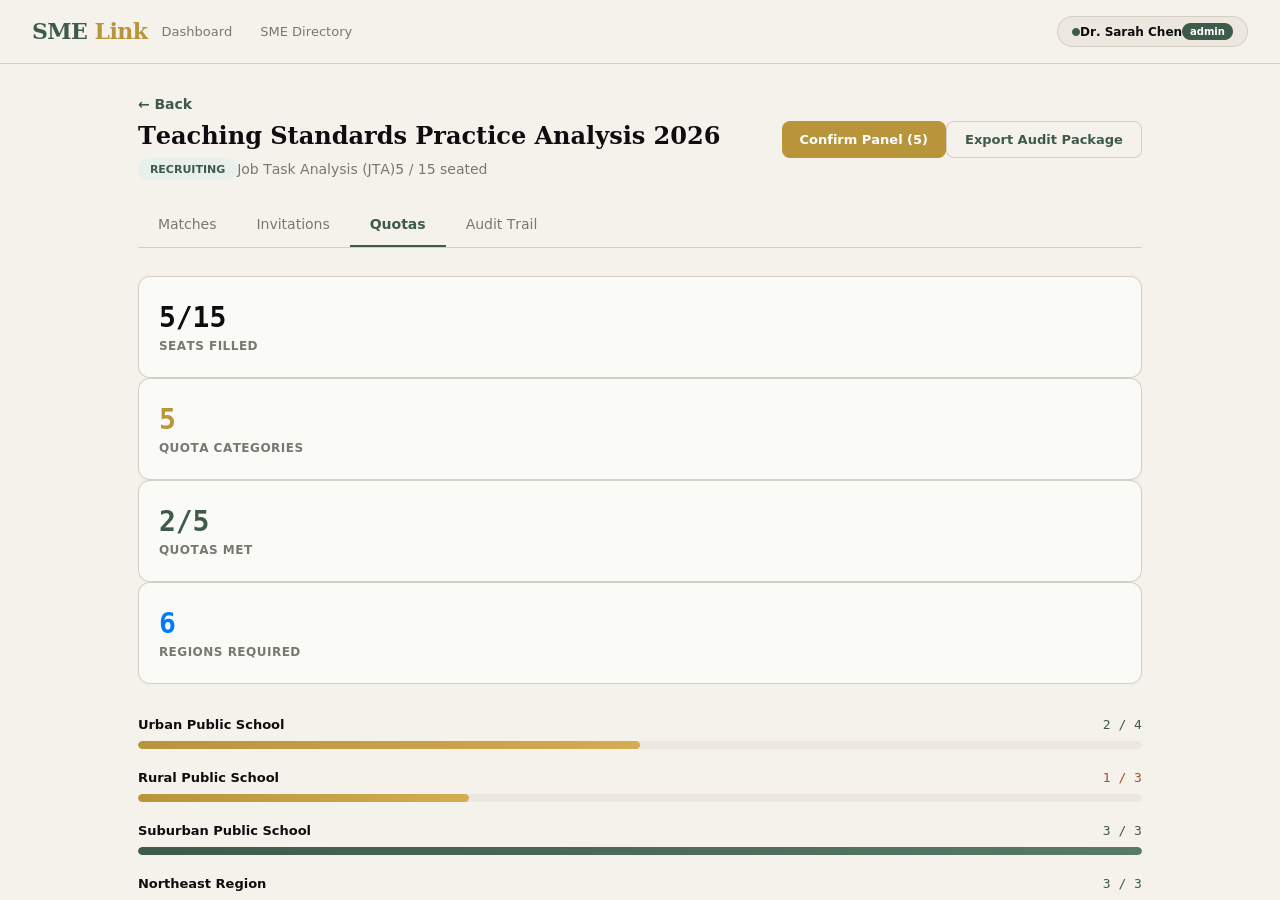Click the Seats Filled stat card
The height and width of the screenshot is (900, 1280).
(x=639, y=326)
